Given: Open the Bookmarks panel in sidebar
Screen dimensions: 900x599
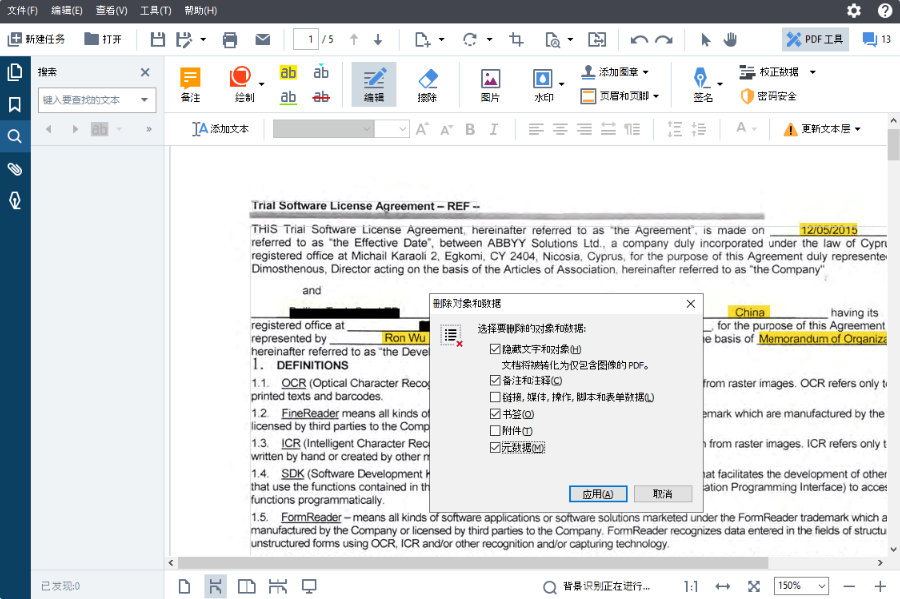Looking at the screenshot, I should pos(15,104).
